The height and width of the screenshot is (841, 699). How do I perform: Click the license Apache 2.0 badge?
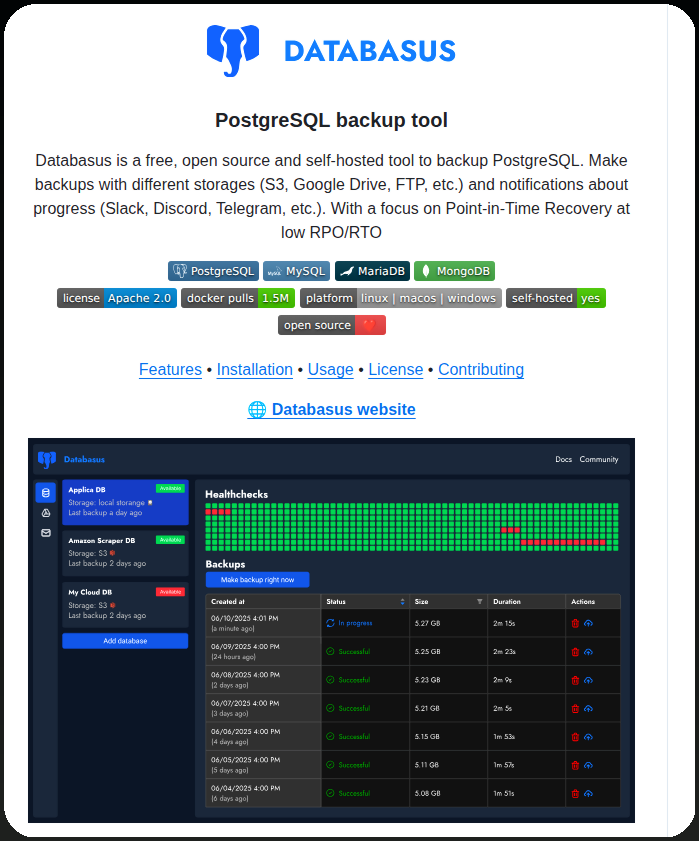pyautogui.click(x=117, y=298)
